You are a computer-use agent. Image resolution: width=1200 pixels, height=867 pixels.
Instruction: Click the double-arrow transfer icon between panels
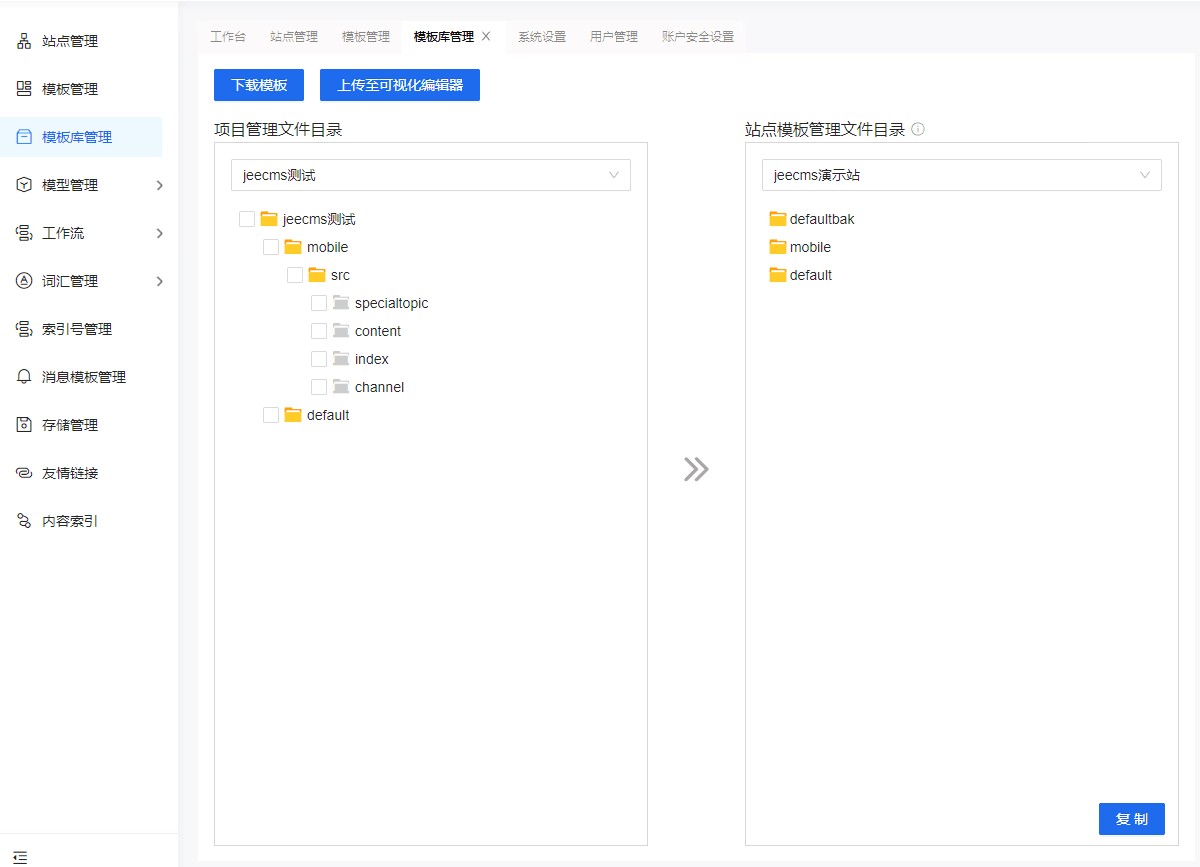[696, 469]
